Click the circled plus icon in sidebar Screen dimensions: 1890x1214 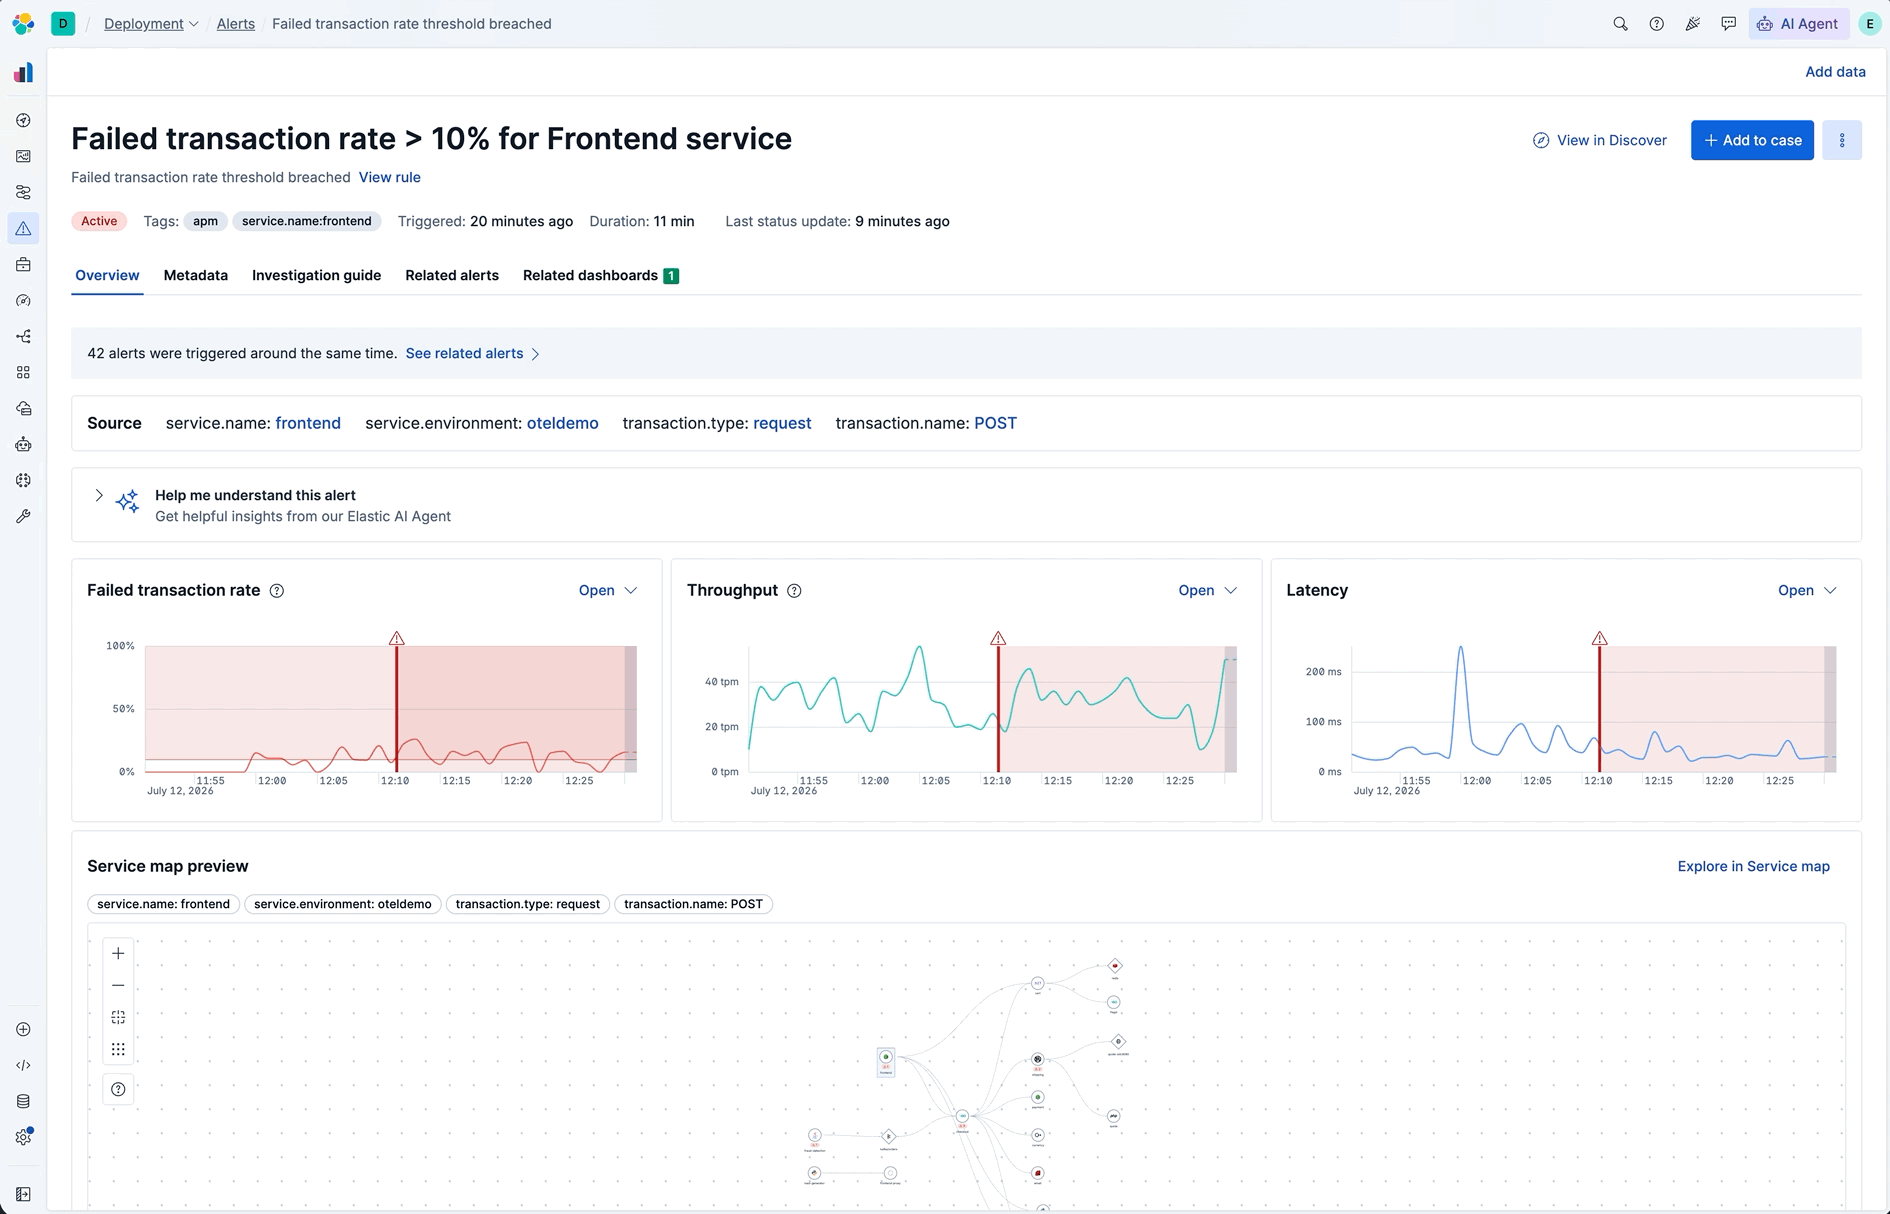(x=23, y=1029)
